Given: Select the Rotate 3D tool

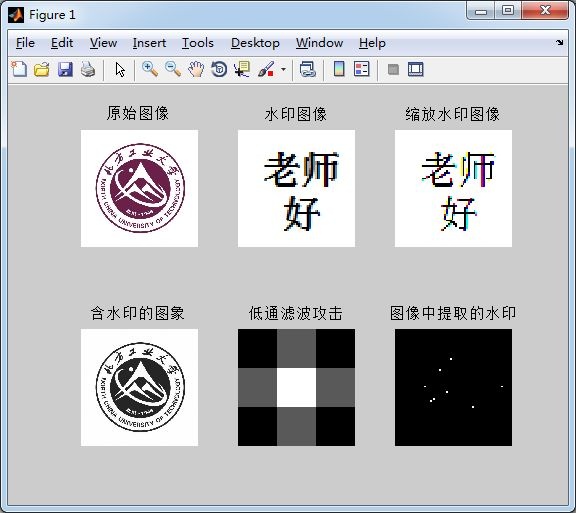Looking at the screenshot, I should (219, 69).
